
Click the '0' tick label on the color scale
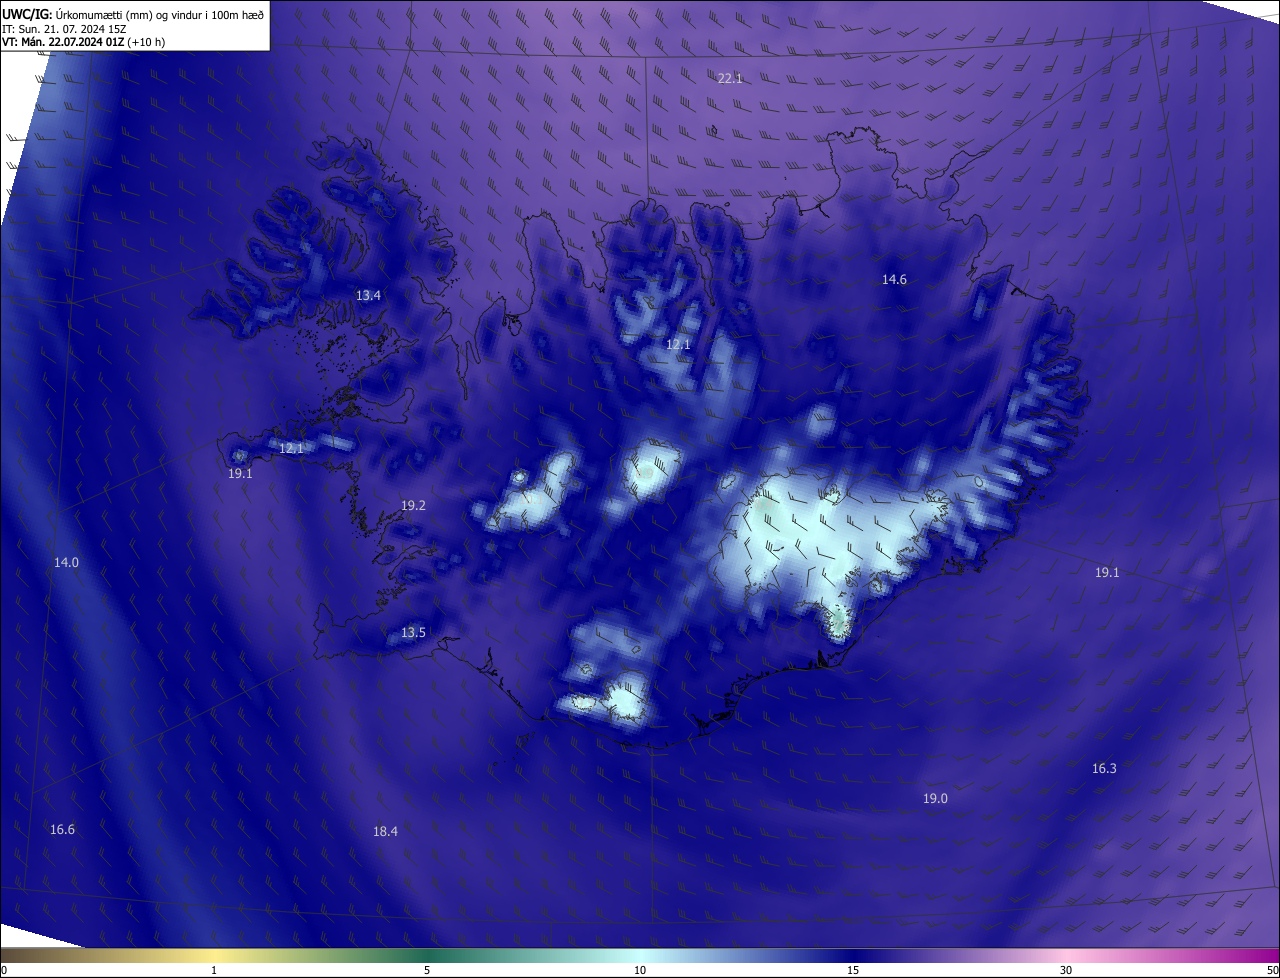tap(4, 970)
